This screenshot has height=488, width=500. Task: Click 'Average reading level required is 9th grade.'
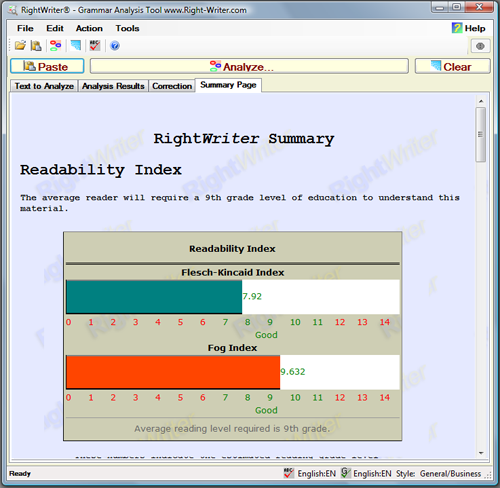point(232,429)
